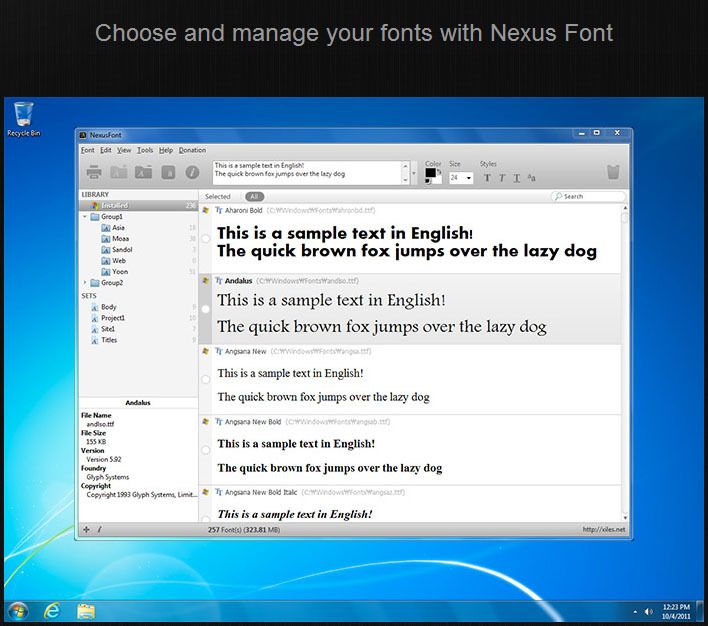Click sample text box up arrow
The height and width of the screenshot is (626, 708).
pyautogui.click(x=405, y=166)
